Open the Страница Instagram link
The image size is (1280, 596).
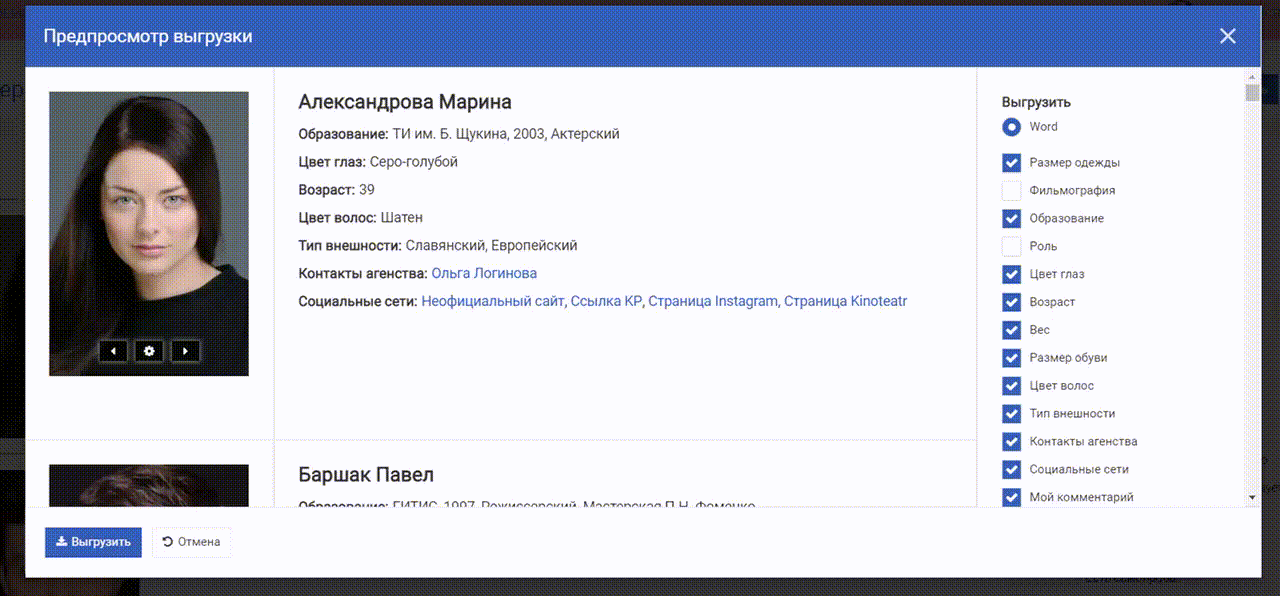click(712, 301)
